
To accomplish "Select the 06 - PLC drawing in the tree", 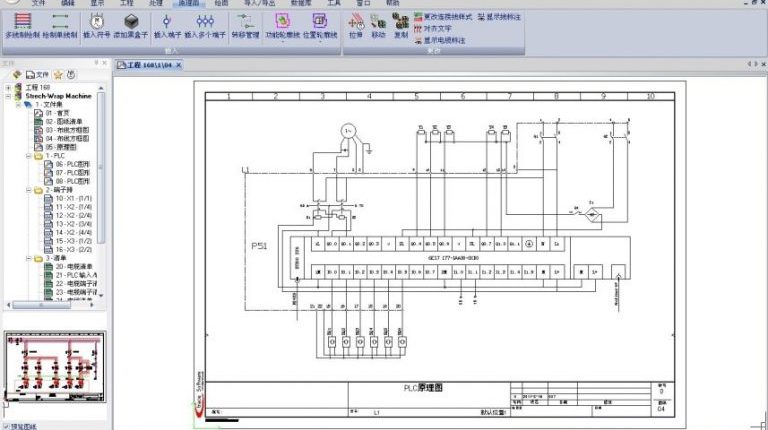I will [72, 164].
